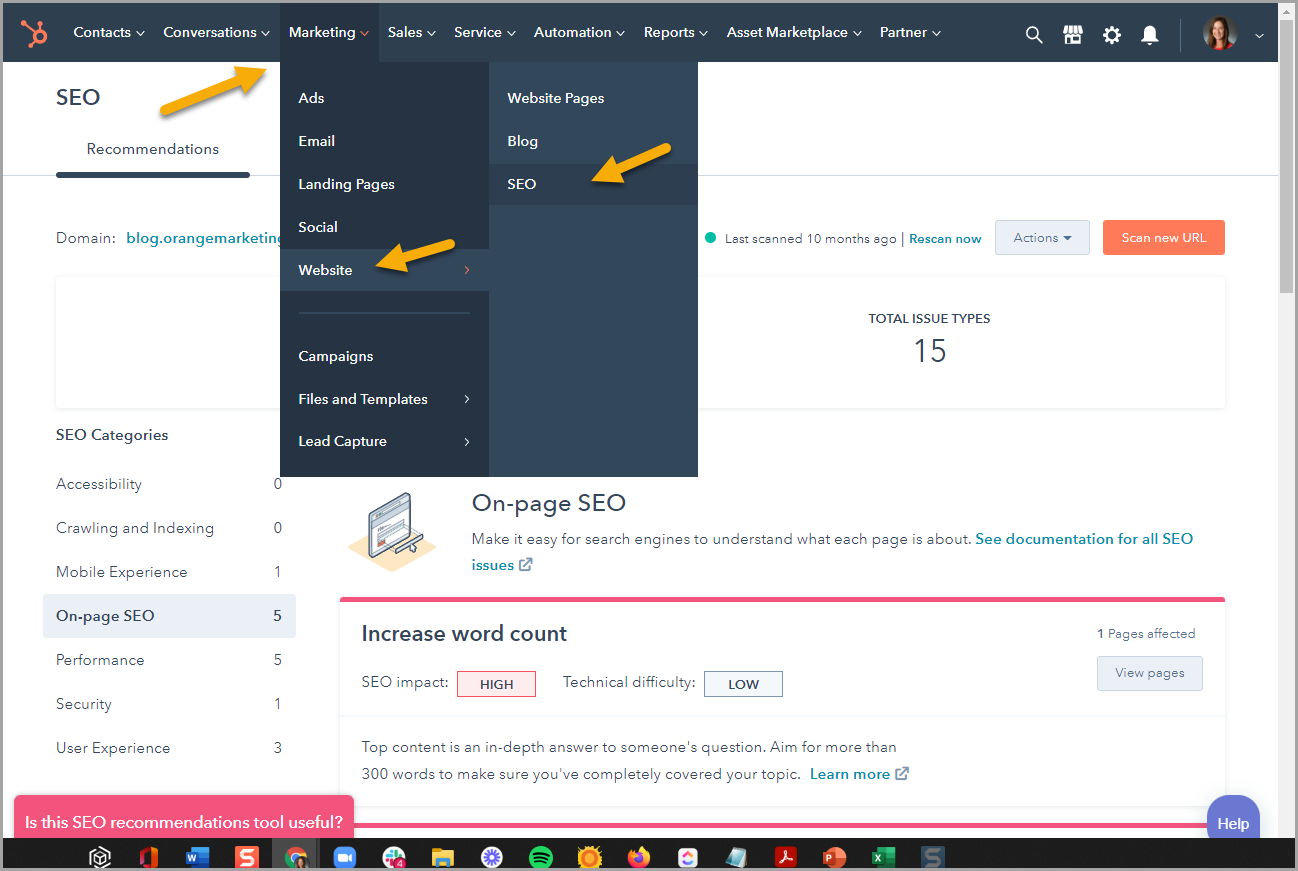Select the Security category
Image resolution: width=1298 pixels, height=871 pixels.
pyautogui.click(x=169, y=704)
